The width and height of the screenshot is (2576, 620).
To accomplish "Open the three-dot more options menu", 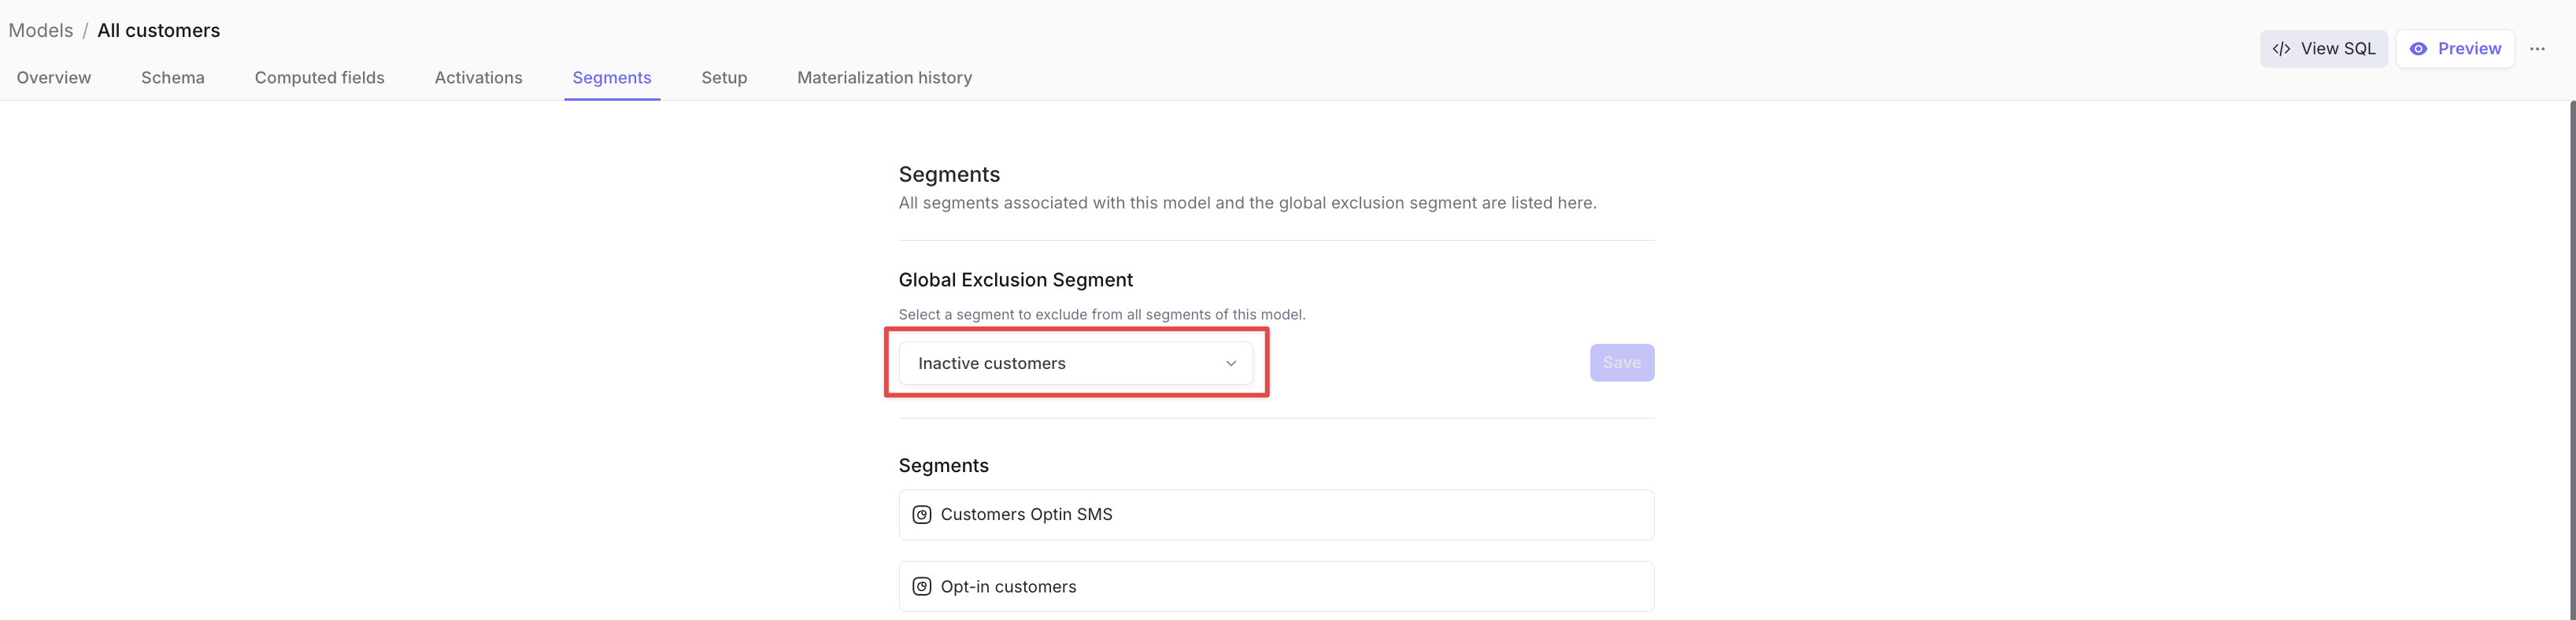I will point(2537,49).
